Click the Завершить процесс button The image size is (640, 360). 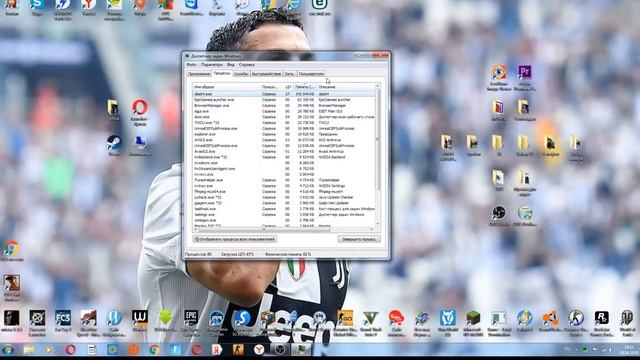[359, 239]
